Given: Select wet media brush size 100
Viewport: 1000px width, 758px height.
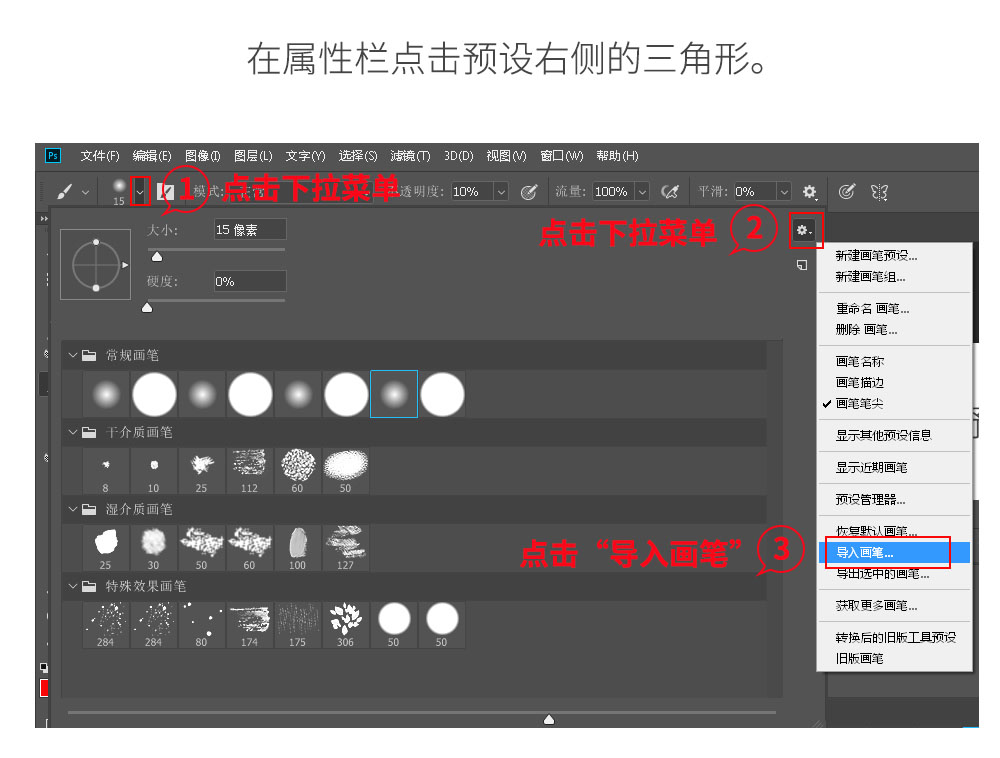Looking at the screenshot, I should pos(297,548).
